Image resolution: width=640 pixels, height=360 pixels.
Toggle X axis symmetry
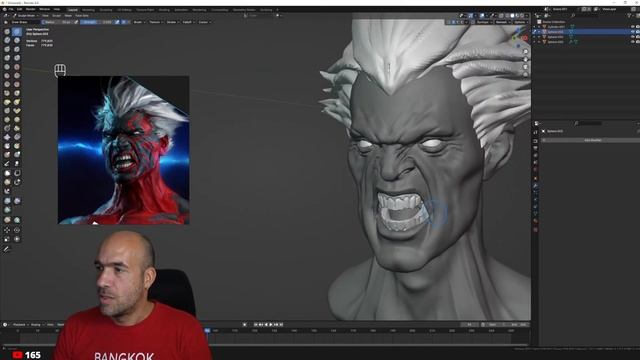click(453, 22)
